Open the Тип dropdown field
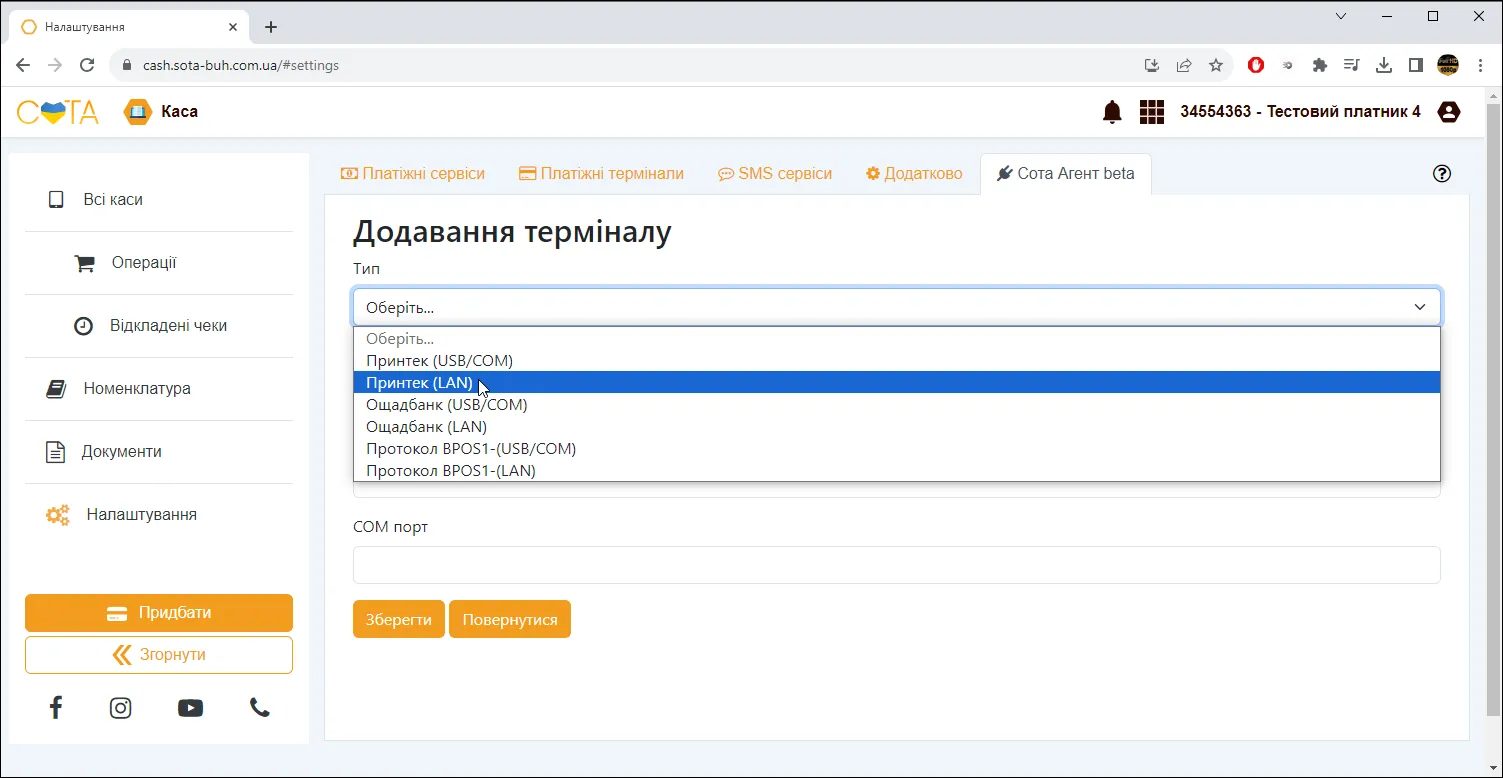 tap(897, 307)
